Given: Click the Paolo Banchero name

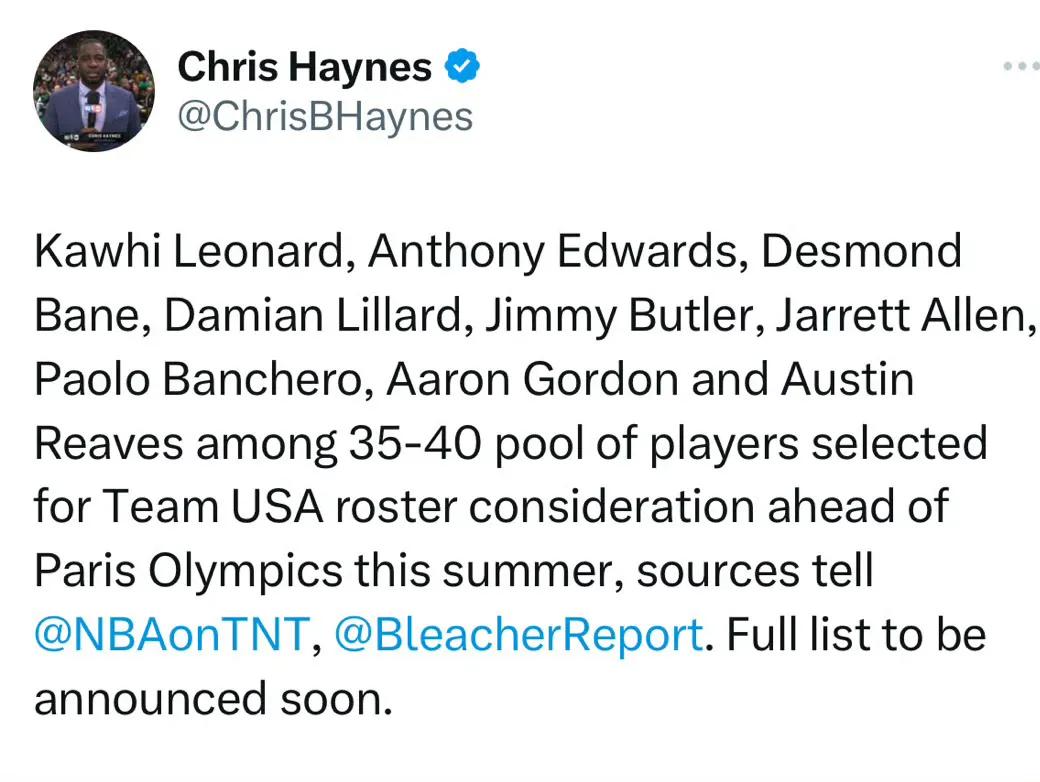Looking at the screenshot, I should point(198,379).
